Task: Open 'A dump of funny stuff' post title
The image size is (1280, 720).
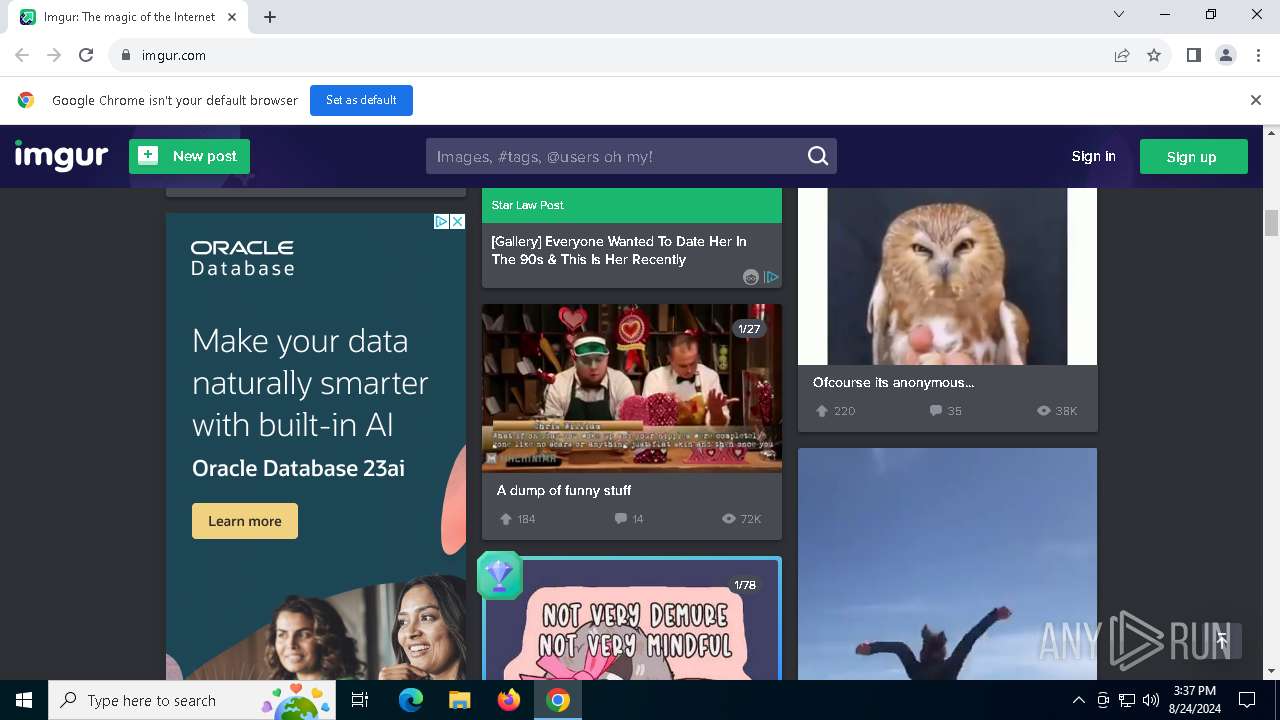Action: click(x=564, y=490)
